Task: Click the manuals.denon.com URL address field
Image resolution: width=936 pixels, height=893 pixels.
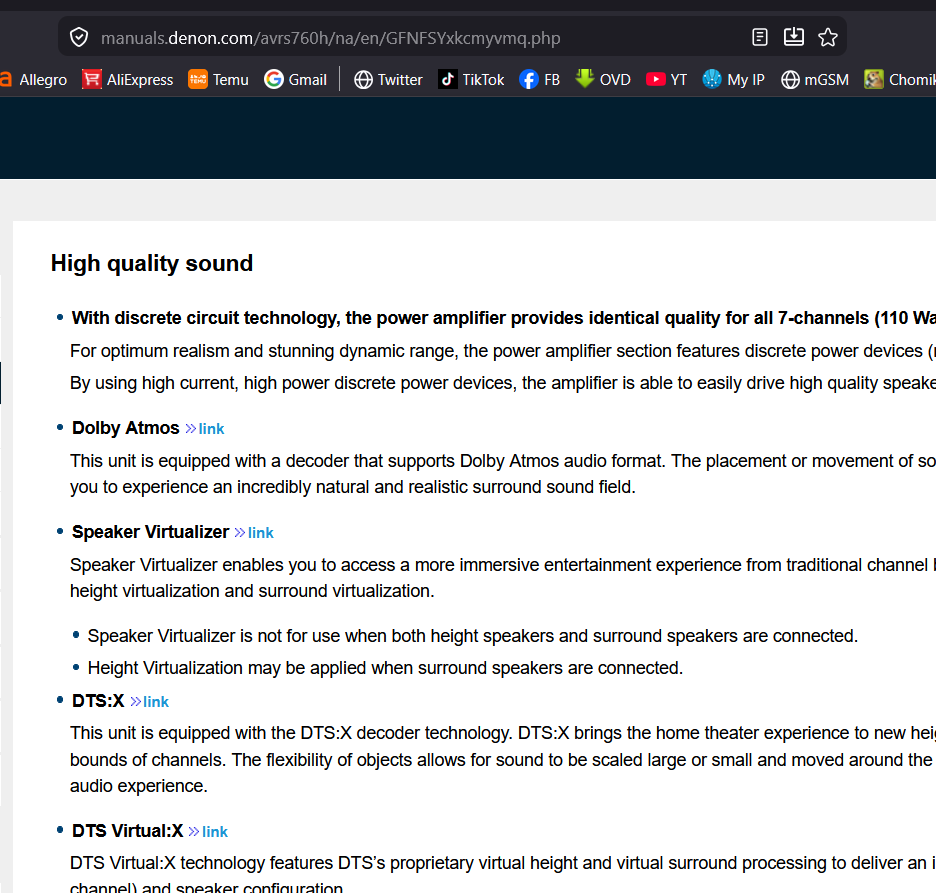Action: pyautogui.click(x=400, y=38)
